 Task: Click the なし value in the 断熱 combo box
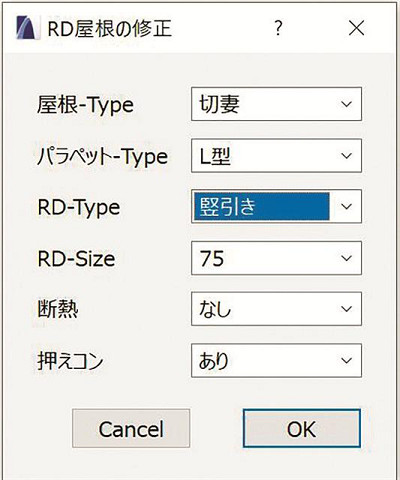[x=215, y=309]
